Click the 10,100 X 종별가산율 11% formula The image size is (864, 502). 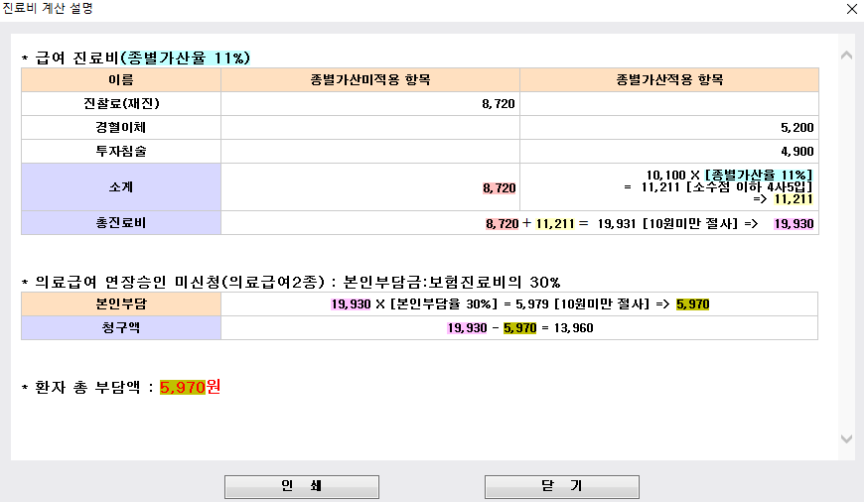coord(730,175)
